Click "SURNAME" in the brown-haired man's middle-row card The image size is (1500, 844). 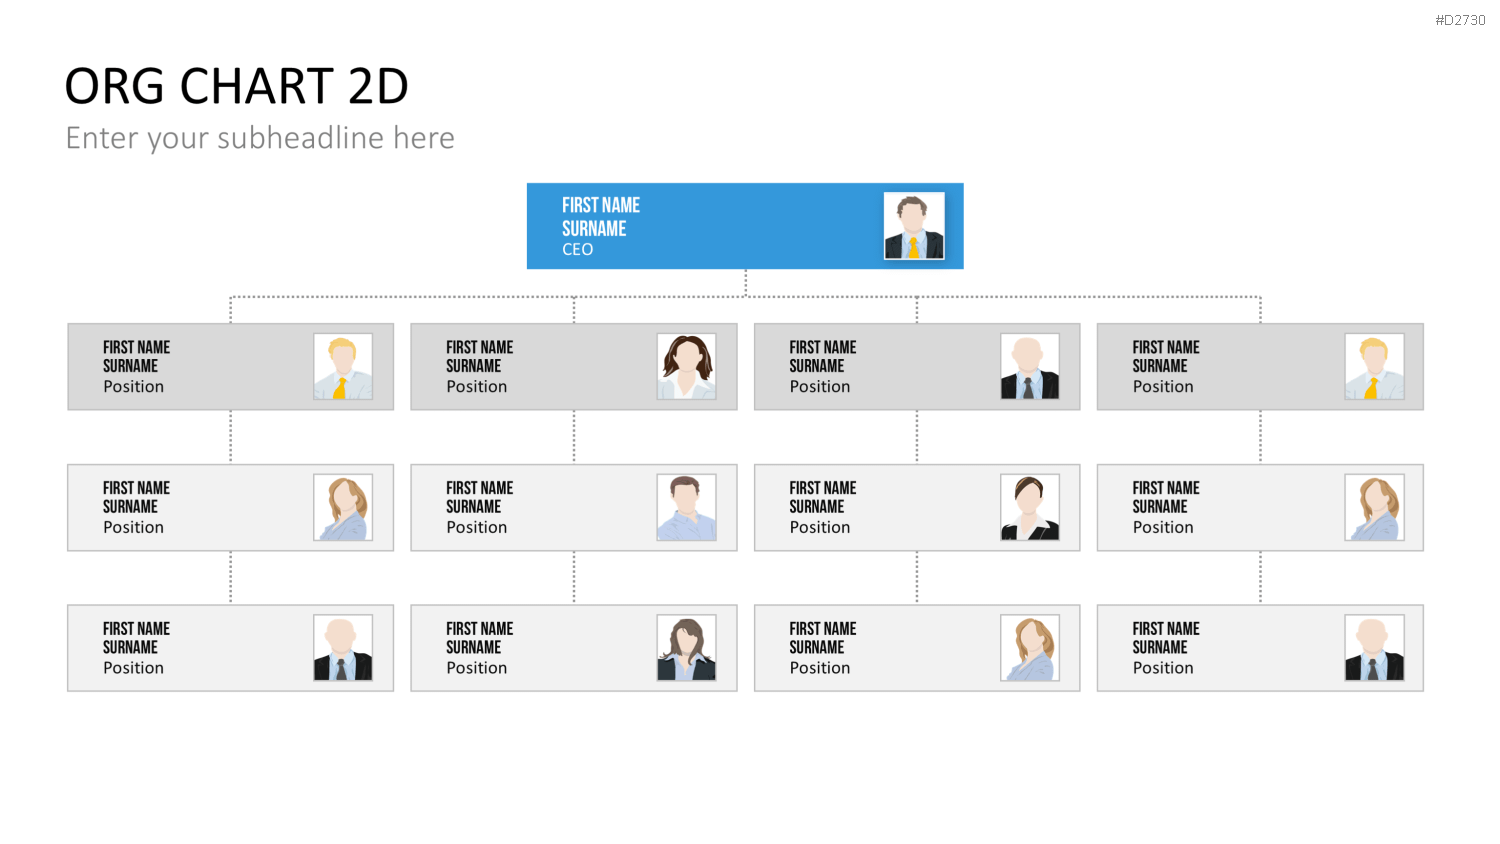(x=474, y=507)
